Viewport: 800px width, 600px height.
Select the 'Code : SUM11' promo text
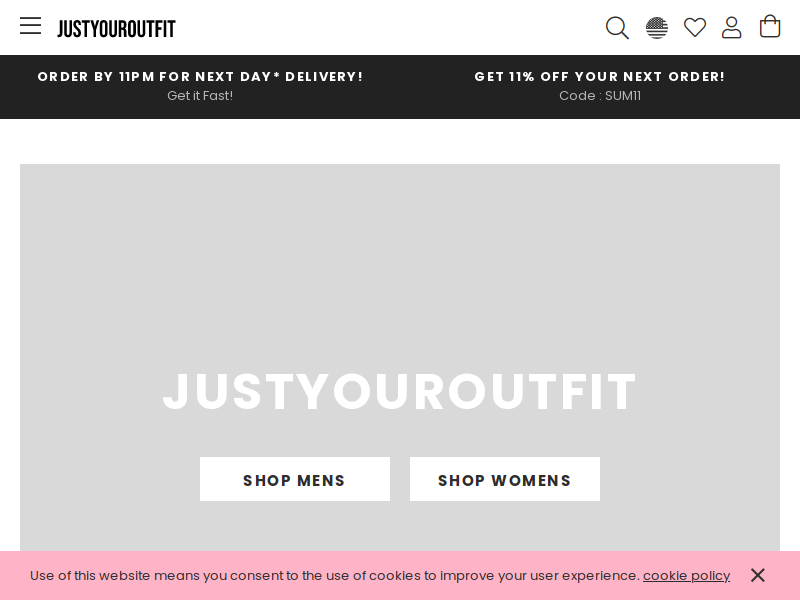(600, 95)
